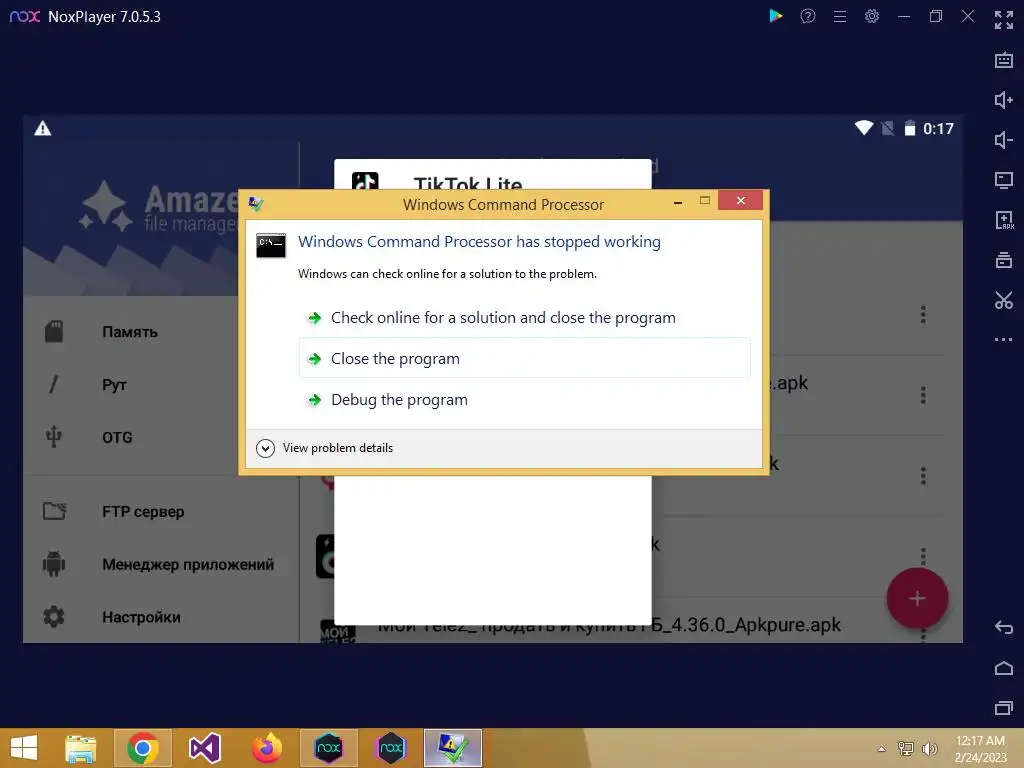
Task: Click second Nox icon in taskbar
Action: point(391,748)
